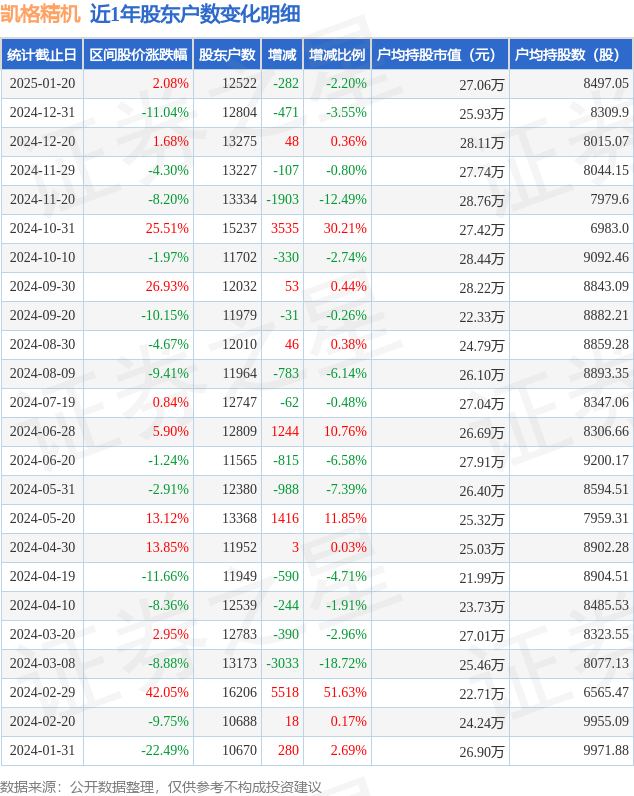The image size is (634, 796).
Task: Click the 数据来源 footer disclaimer text
Action: tap(160, 787)
